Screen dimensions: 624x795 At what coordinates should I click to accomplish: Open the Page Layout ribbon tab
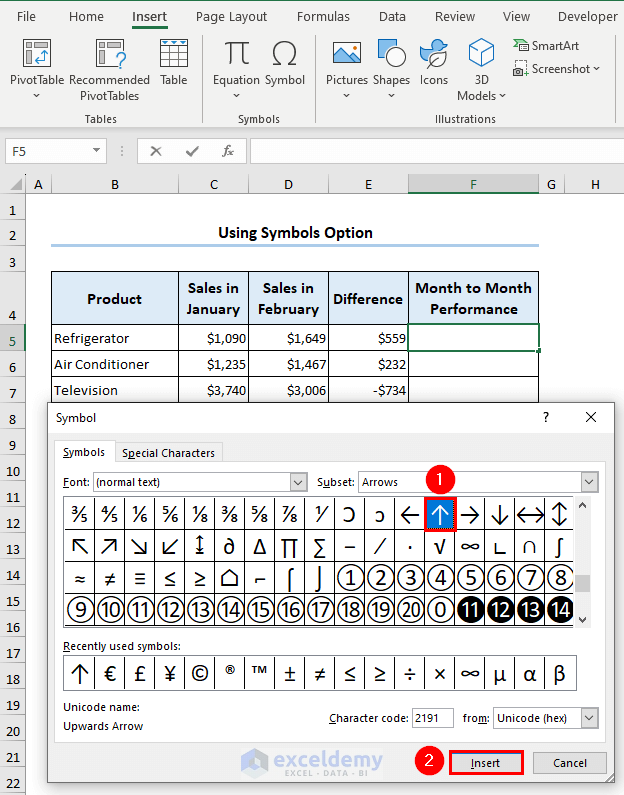(x=231, y=16)
